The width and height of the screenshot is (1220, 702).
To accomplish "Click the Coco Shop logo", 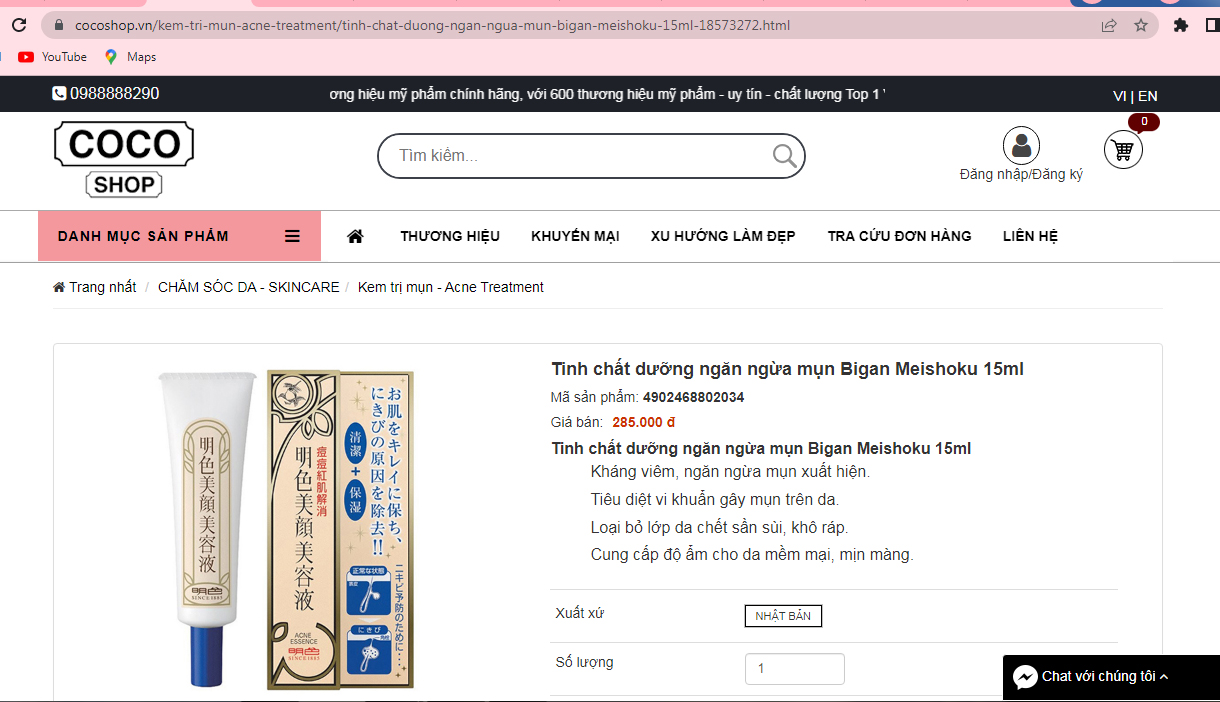I will (123, 158).
